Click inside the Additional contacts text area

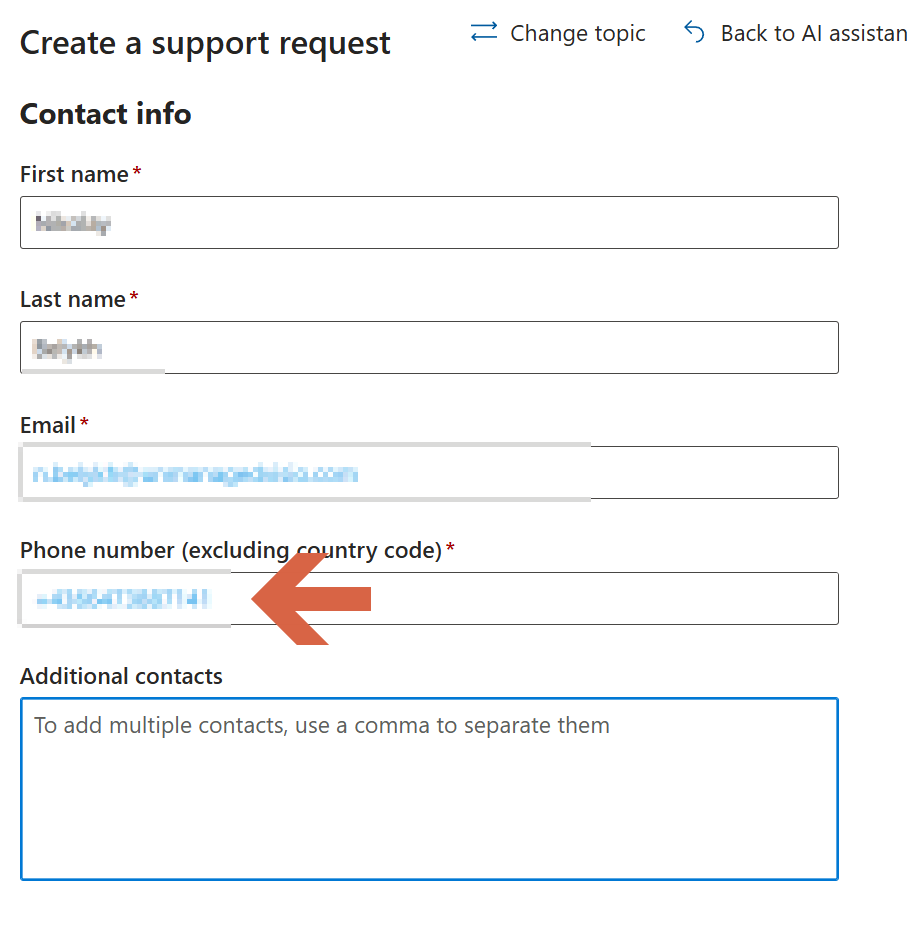(x=429, y=789)
